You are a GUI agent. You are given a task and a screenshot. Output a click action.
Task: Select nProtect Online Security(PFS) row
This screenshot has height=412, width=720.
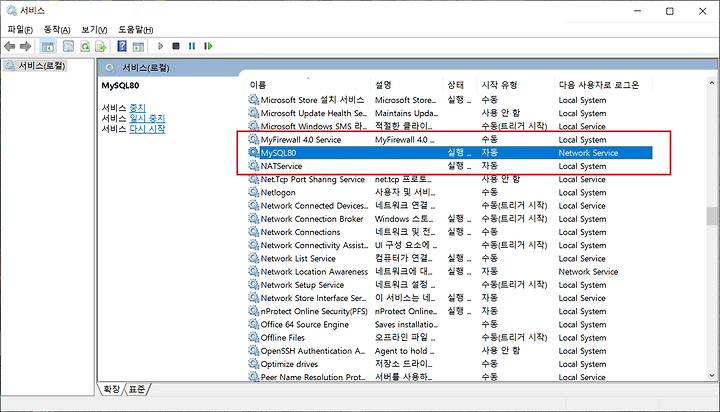point(450,311)
